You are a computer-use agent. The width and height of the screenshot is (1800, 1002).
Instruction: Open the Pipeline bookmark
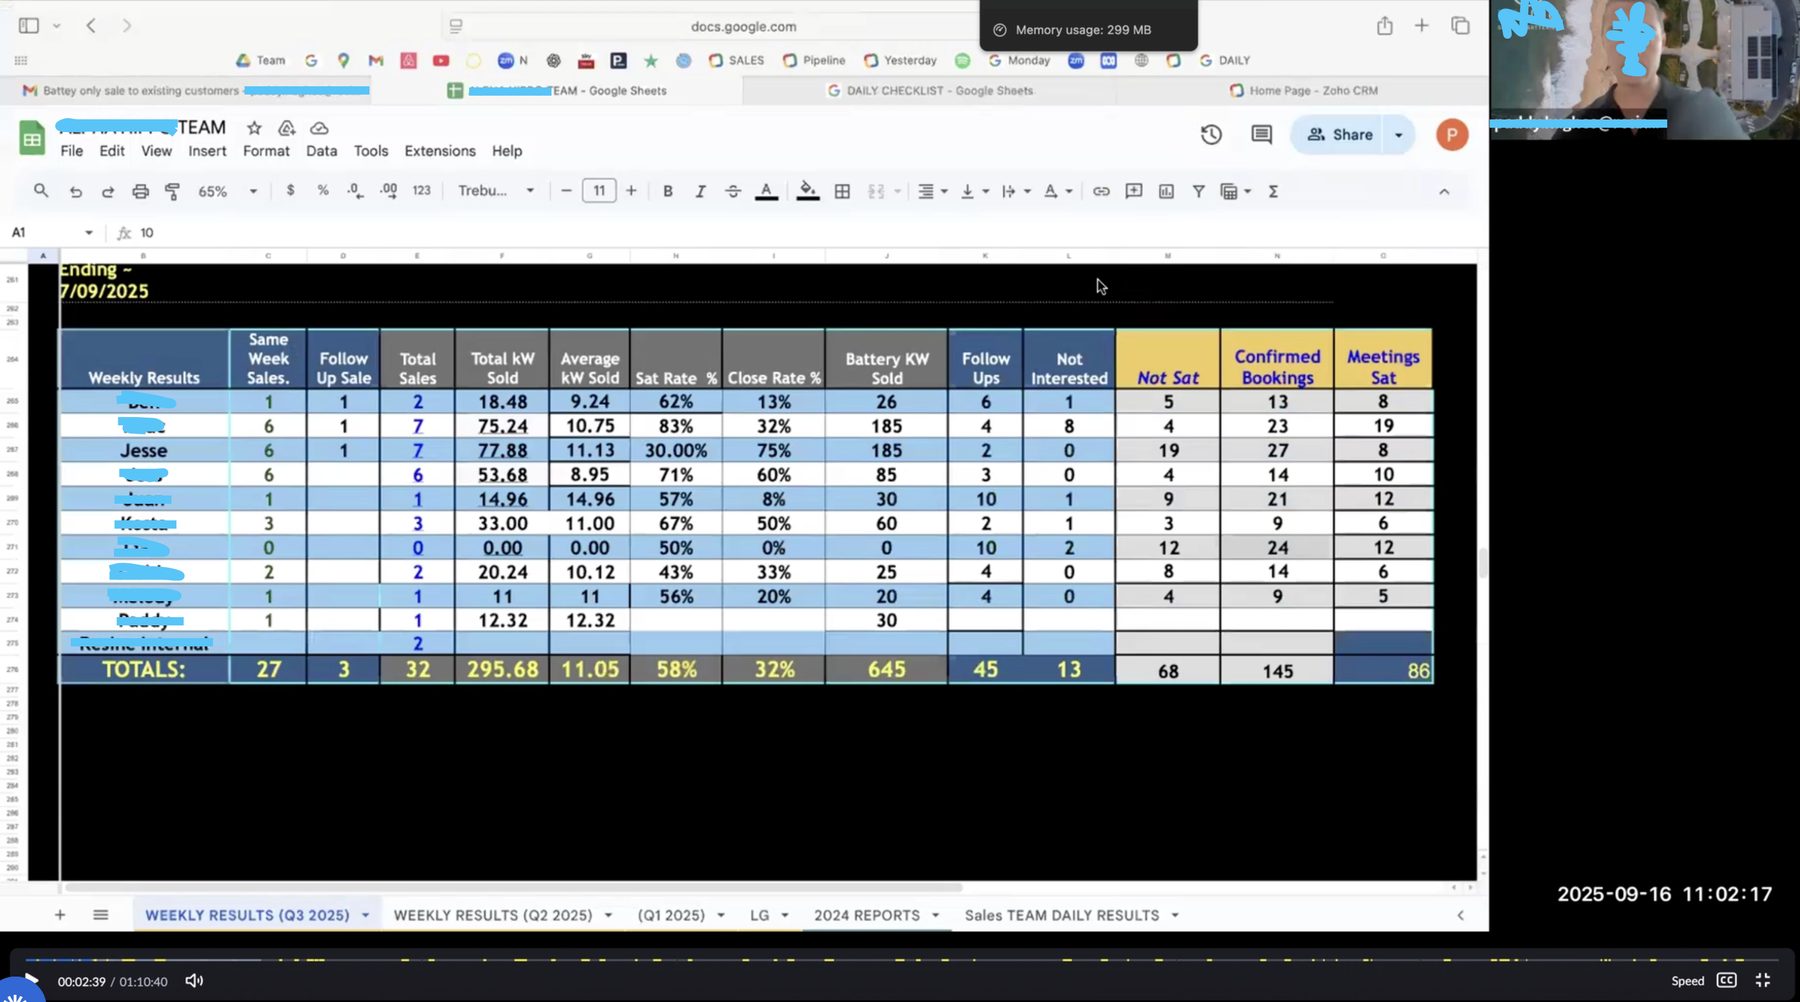814,60
